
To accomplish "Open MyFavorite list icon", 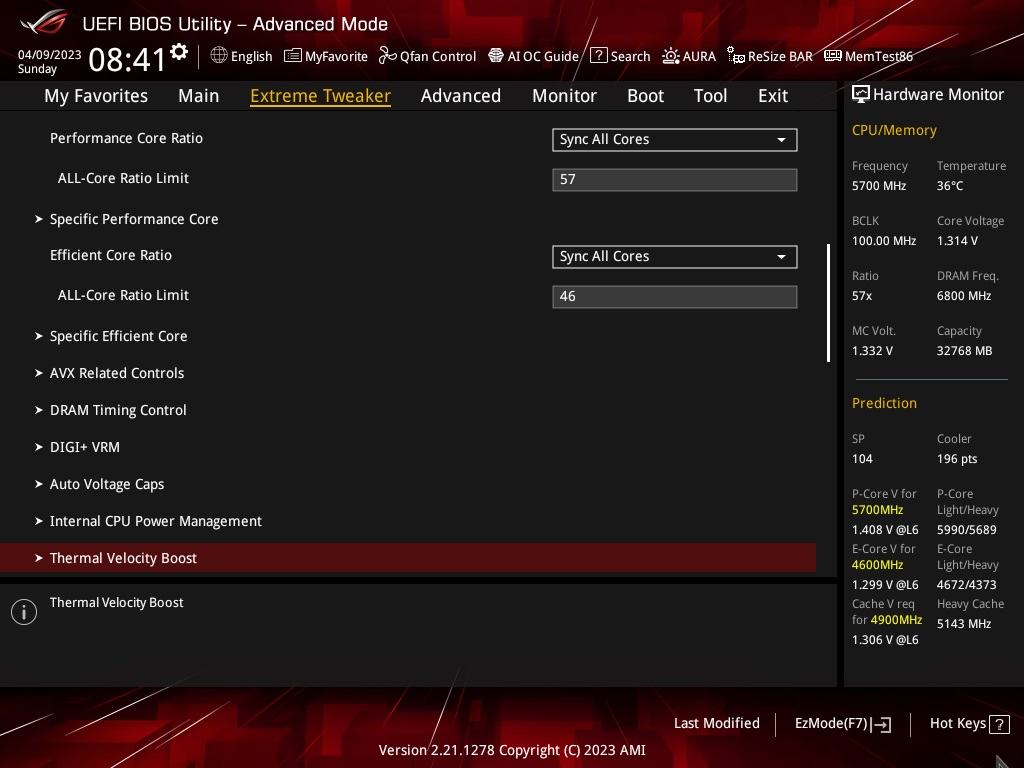I will [293, 56].
